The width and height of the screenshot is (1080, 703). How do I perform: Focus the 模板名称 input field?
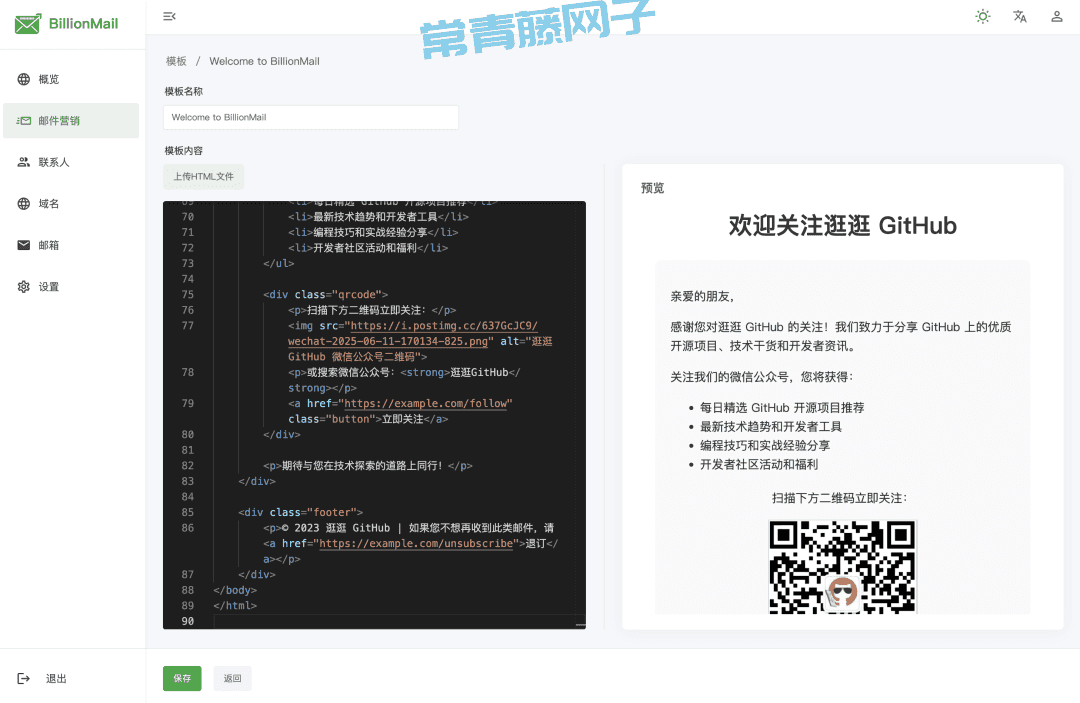pyautogui.click(x=310, y=117)
